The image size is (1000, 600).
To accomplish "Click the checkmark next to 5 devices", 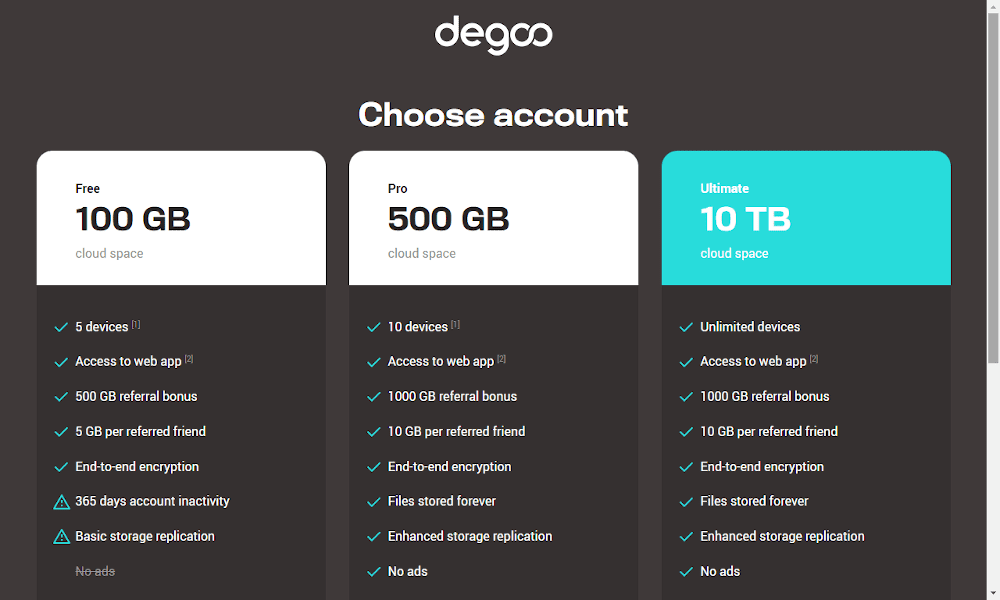I will tap(61, 327).
